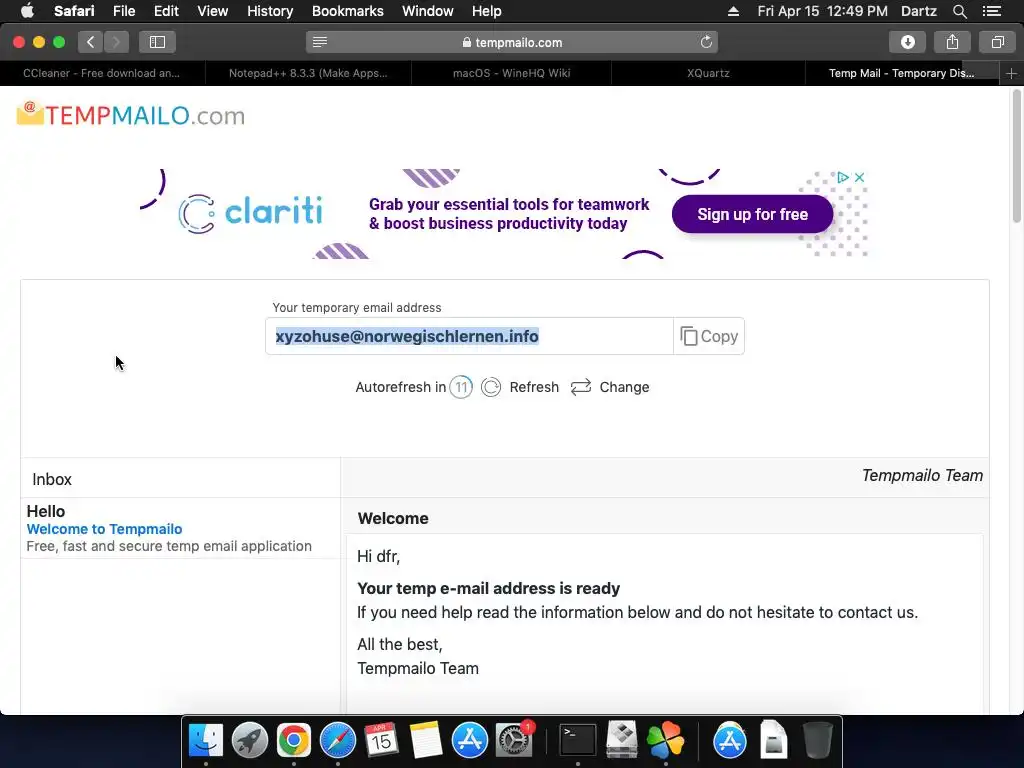Reload the page
This screenshot has width=1024, height=768.
[706, 42]
